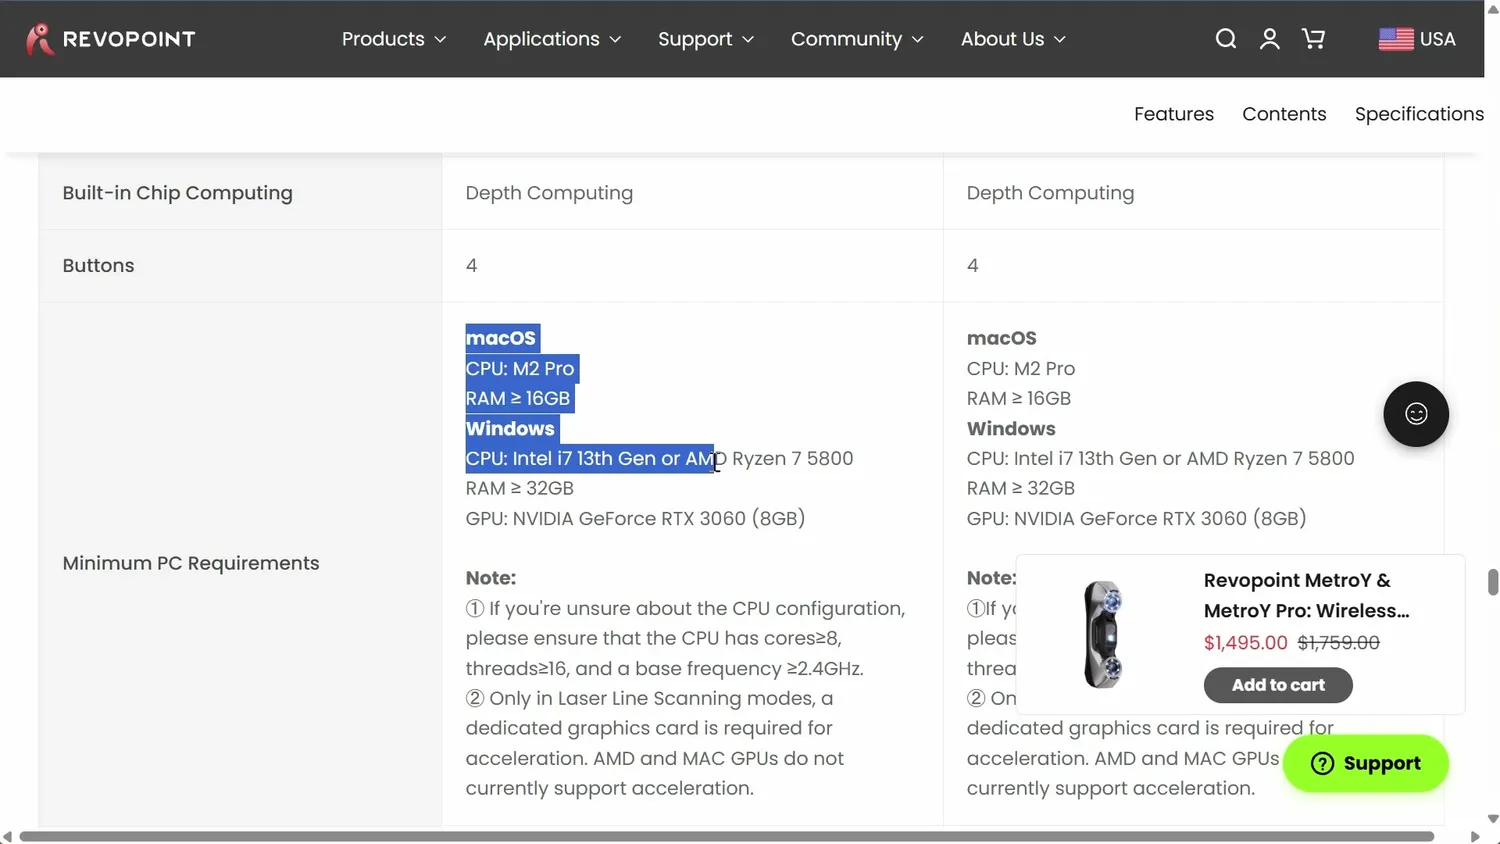Click first column Note: heading
Viewport: 1500px width, 844px height.
point(491,578)
